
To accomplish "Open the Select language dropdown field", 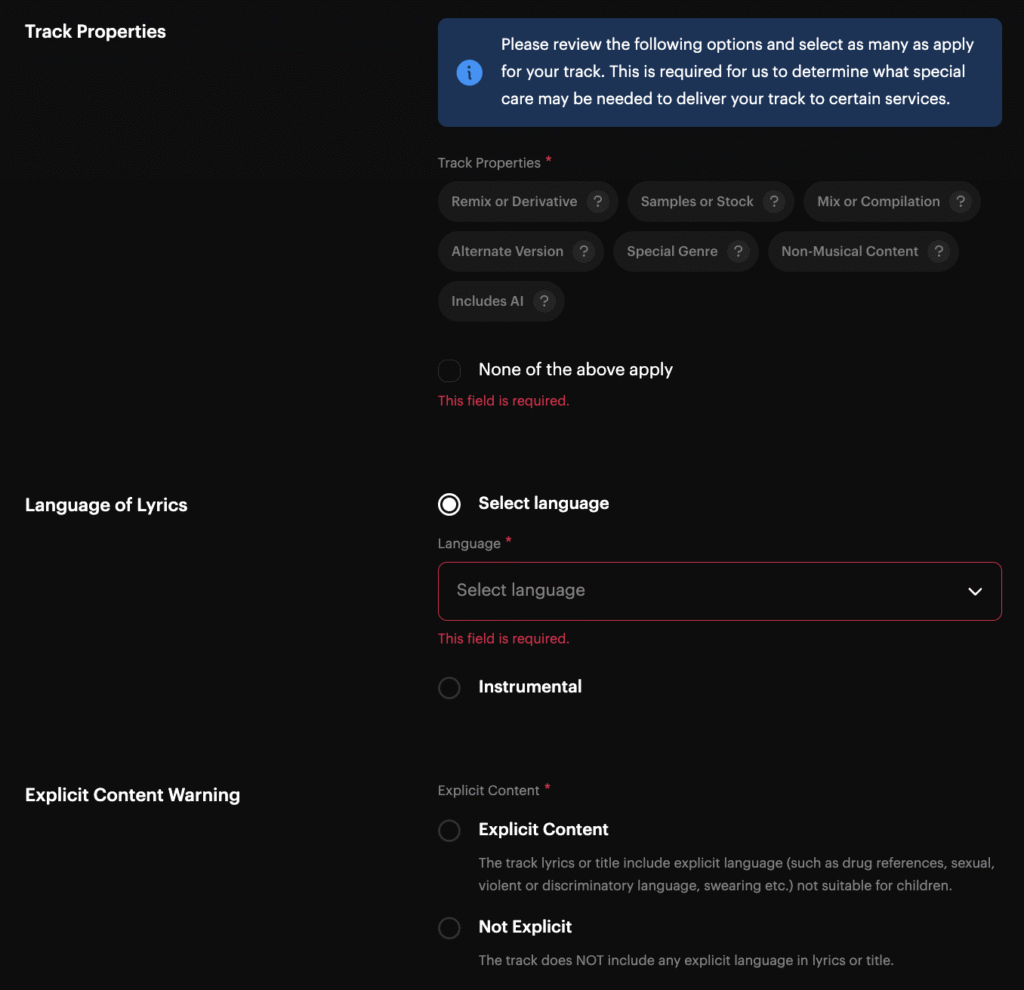I will point(700,591).
